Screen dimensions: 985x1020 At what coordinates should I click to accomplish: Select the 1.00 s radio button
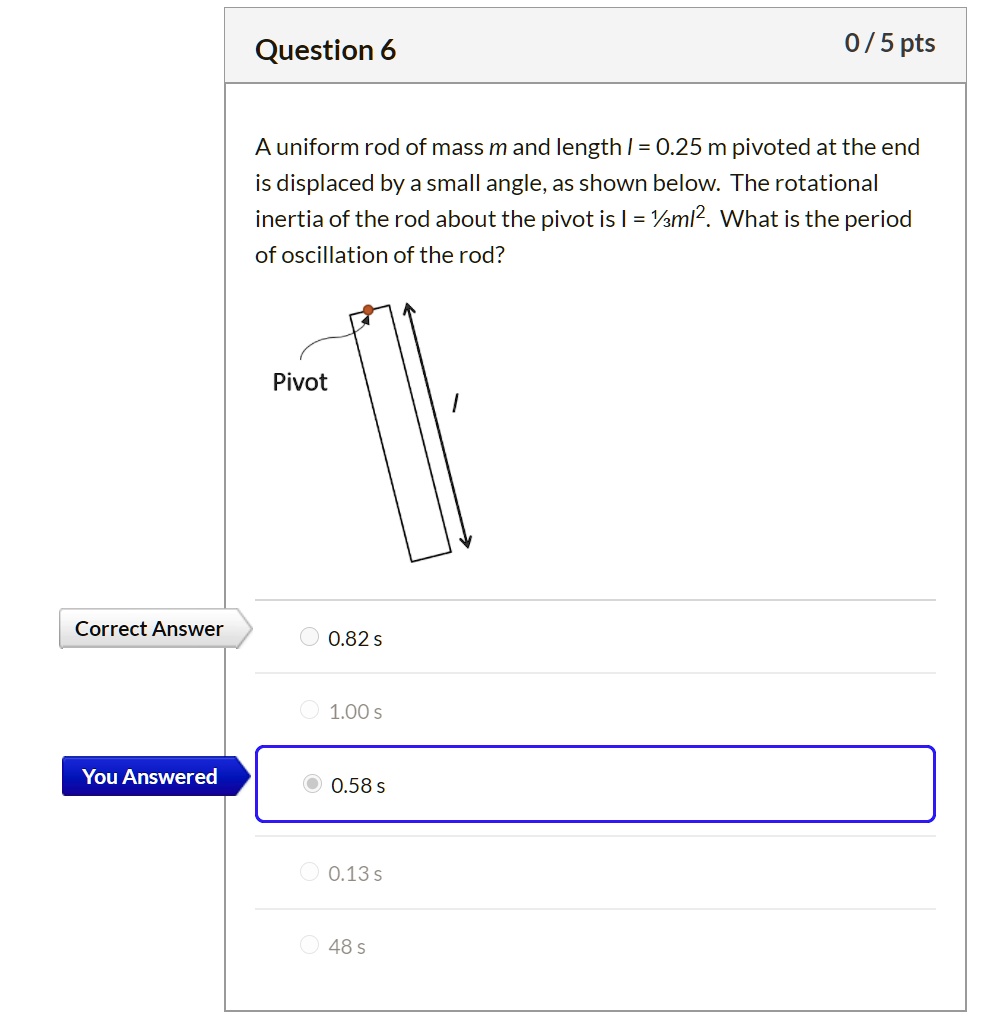point(309,709)
